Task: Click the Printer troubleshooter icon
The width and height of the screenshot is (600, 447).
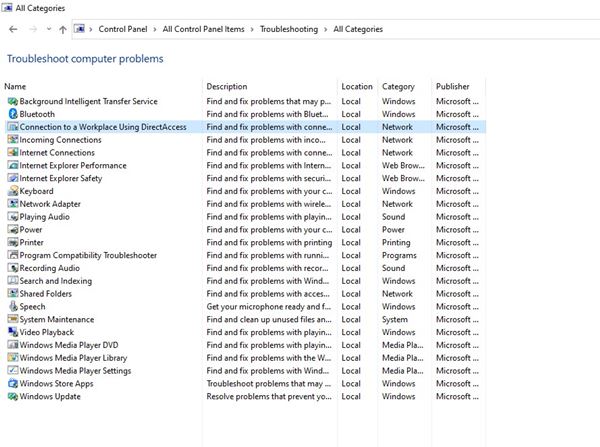Action: pos(12,243)
